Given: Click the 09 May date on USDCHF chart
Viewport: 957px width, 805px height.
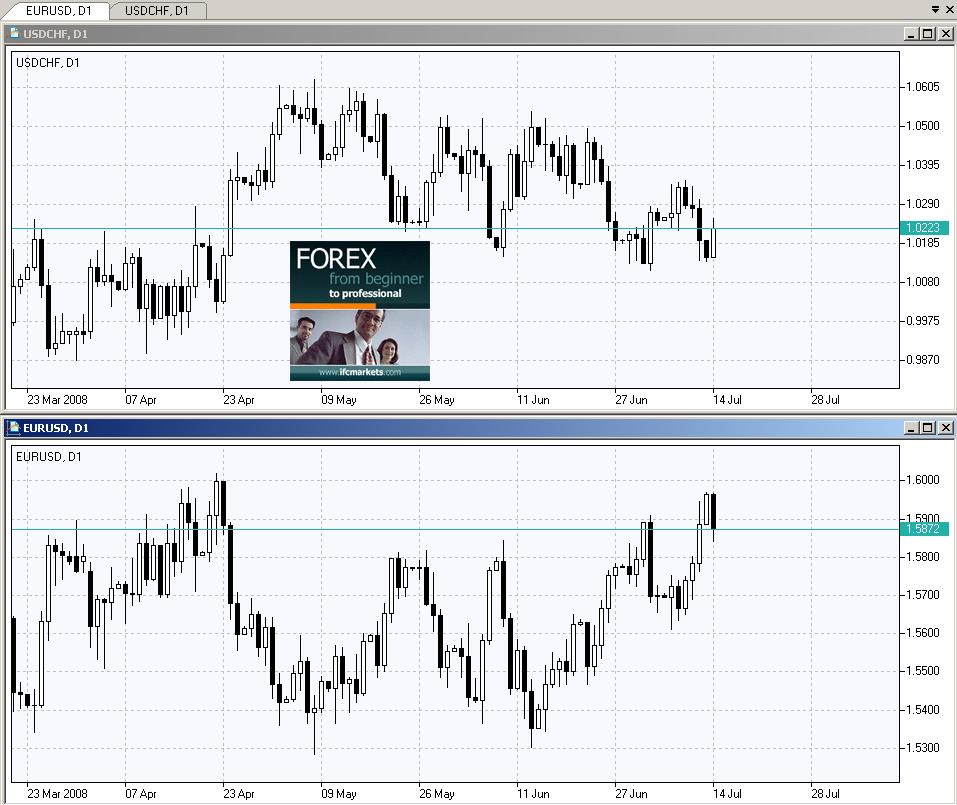Looking at the screenshot, I should coord(339,400).
